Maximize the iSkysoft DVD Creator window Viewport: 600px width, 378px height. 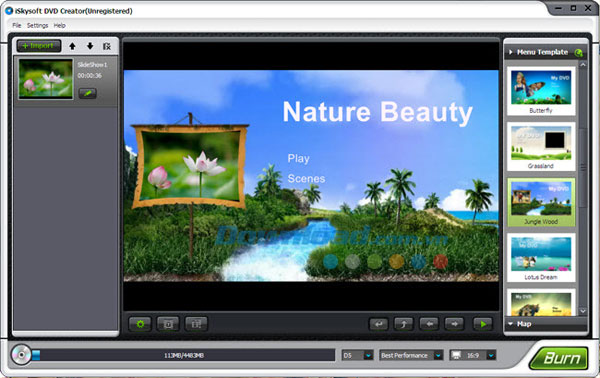coord(573,8)
